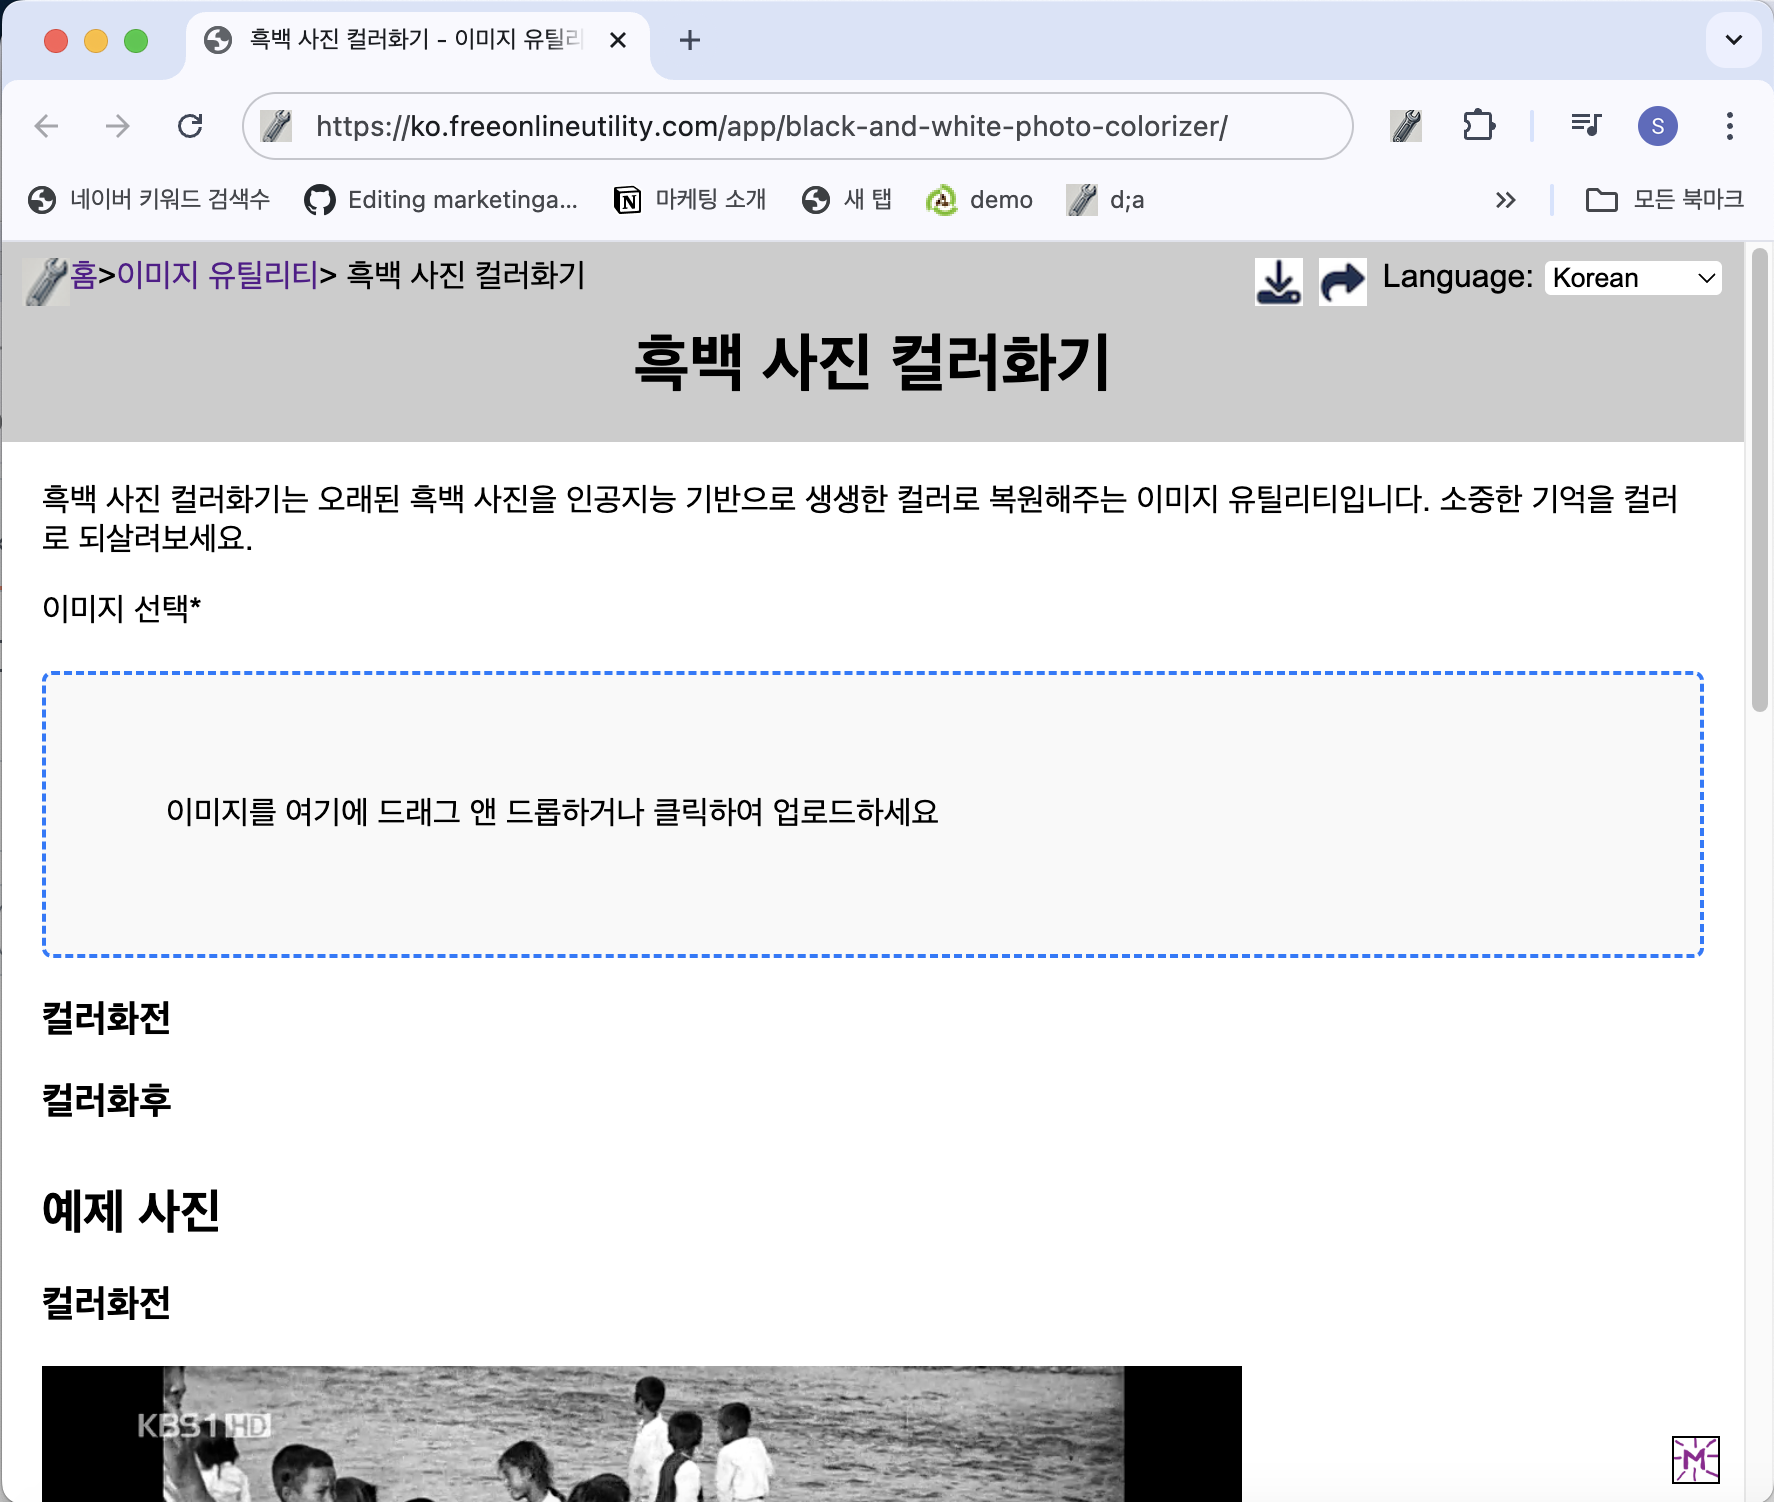Click the main 흑백 사진 컬러화기 page title
Image resolution: width=1774 pixels, height=1502 pixels.
click(873, 362)
